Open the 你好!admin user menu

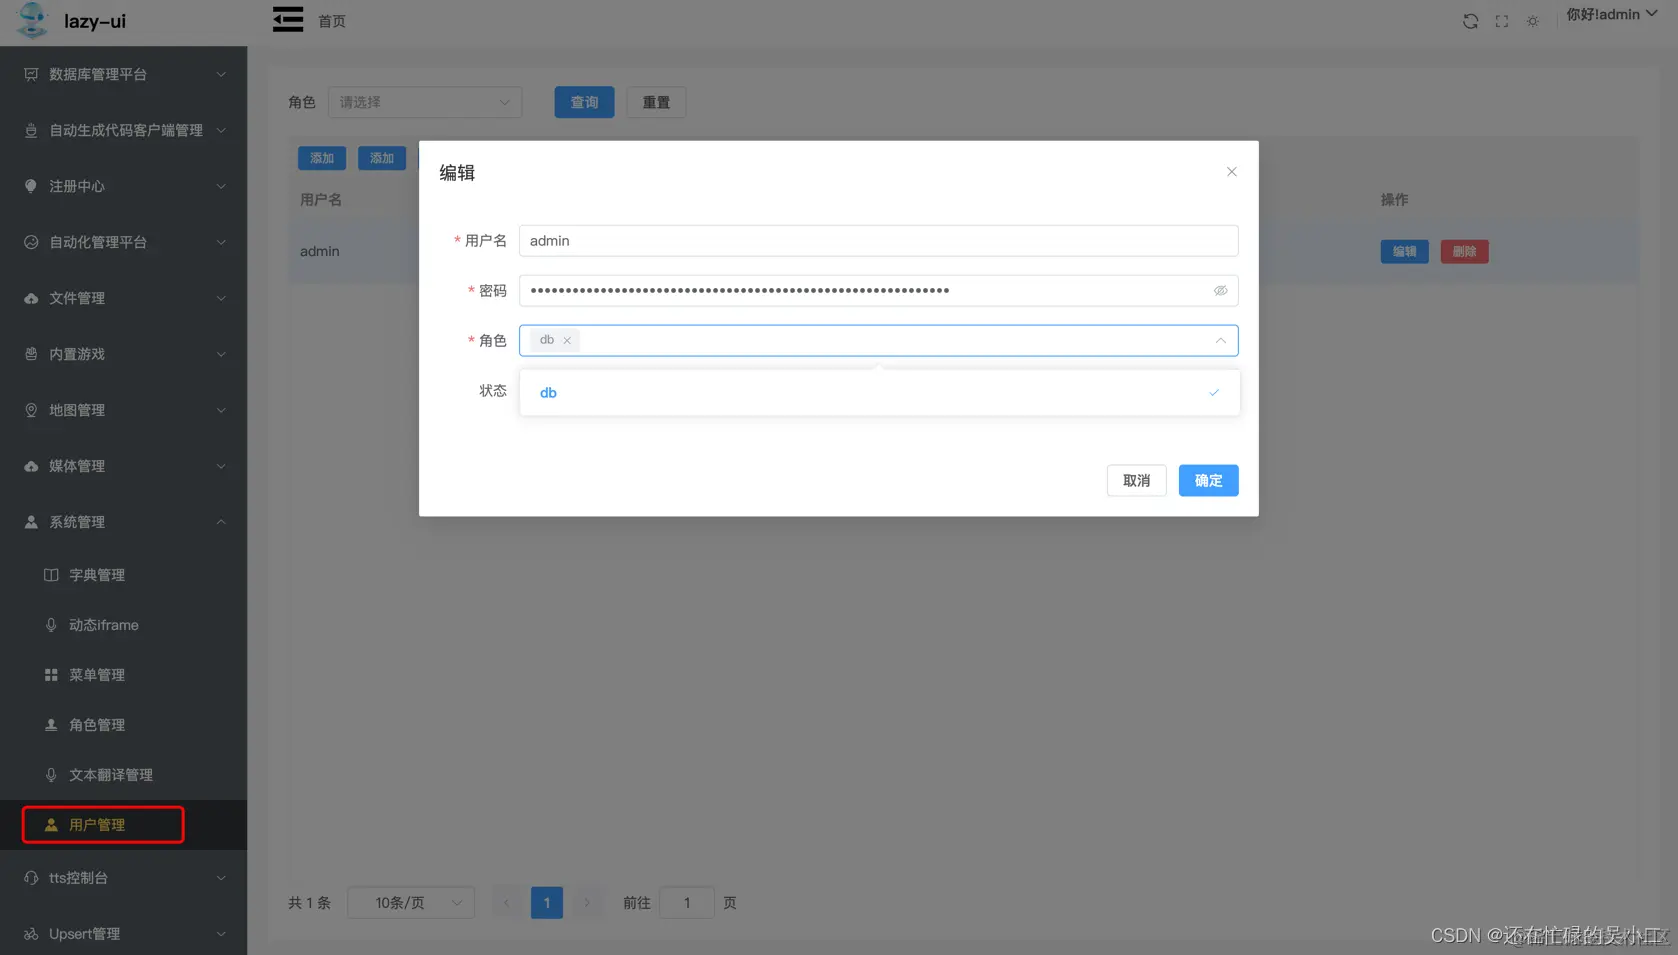click(1611, 15)
